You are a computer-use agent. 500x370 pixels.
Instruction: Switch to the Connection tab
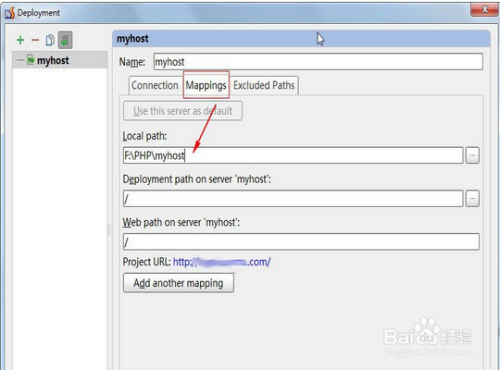pyautogui.click(x=155, y=85)
